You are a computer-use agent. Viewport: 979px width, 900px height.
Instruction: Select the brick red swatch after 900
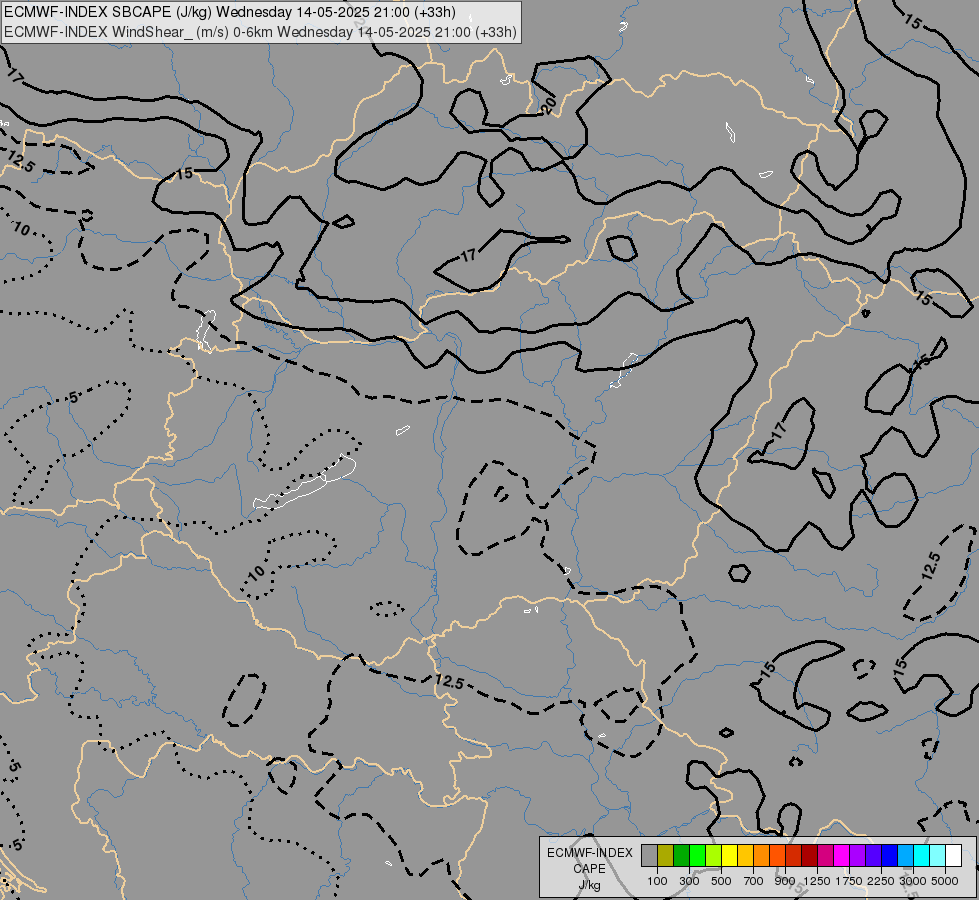click(794, 855)
